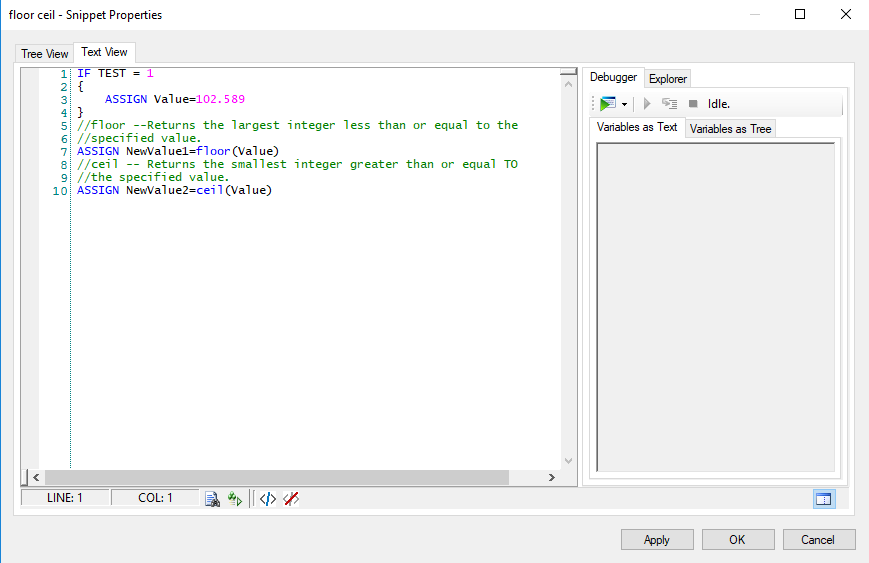The height and width of the screenshot is (563, 869).
Task: Click line number 10 in the gutter
Action: tap(60, 191)
